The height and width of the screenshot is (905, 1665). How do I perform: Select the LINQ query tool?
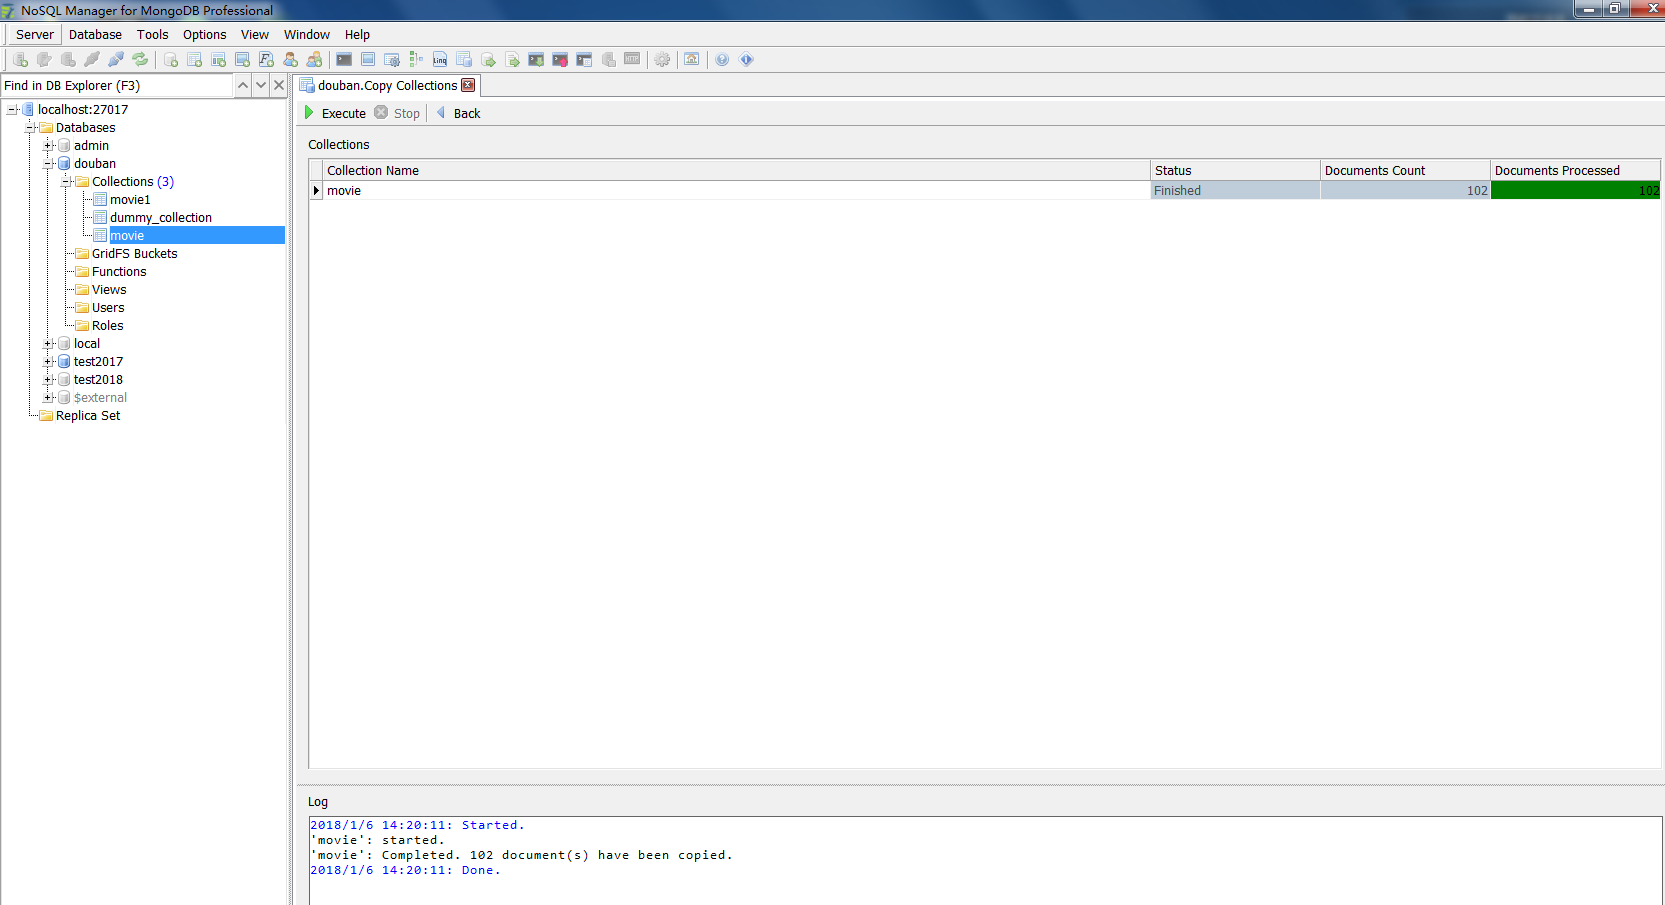(x=438, y=60)
